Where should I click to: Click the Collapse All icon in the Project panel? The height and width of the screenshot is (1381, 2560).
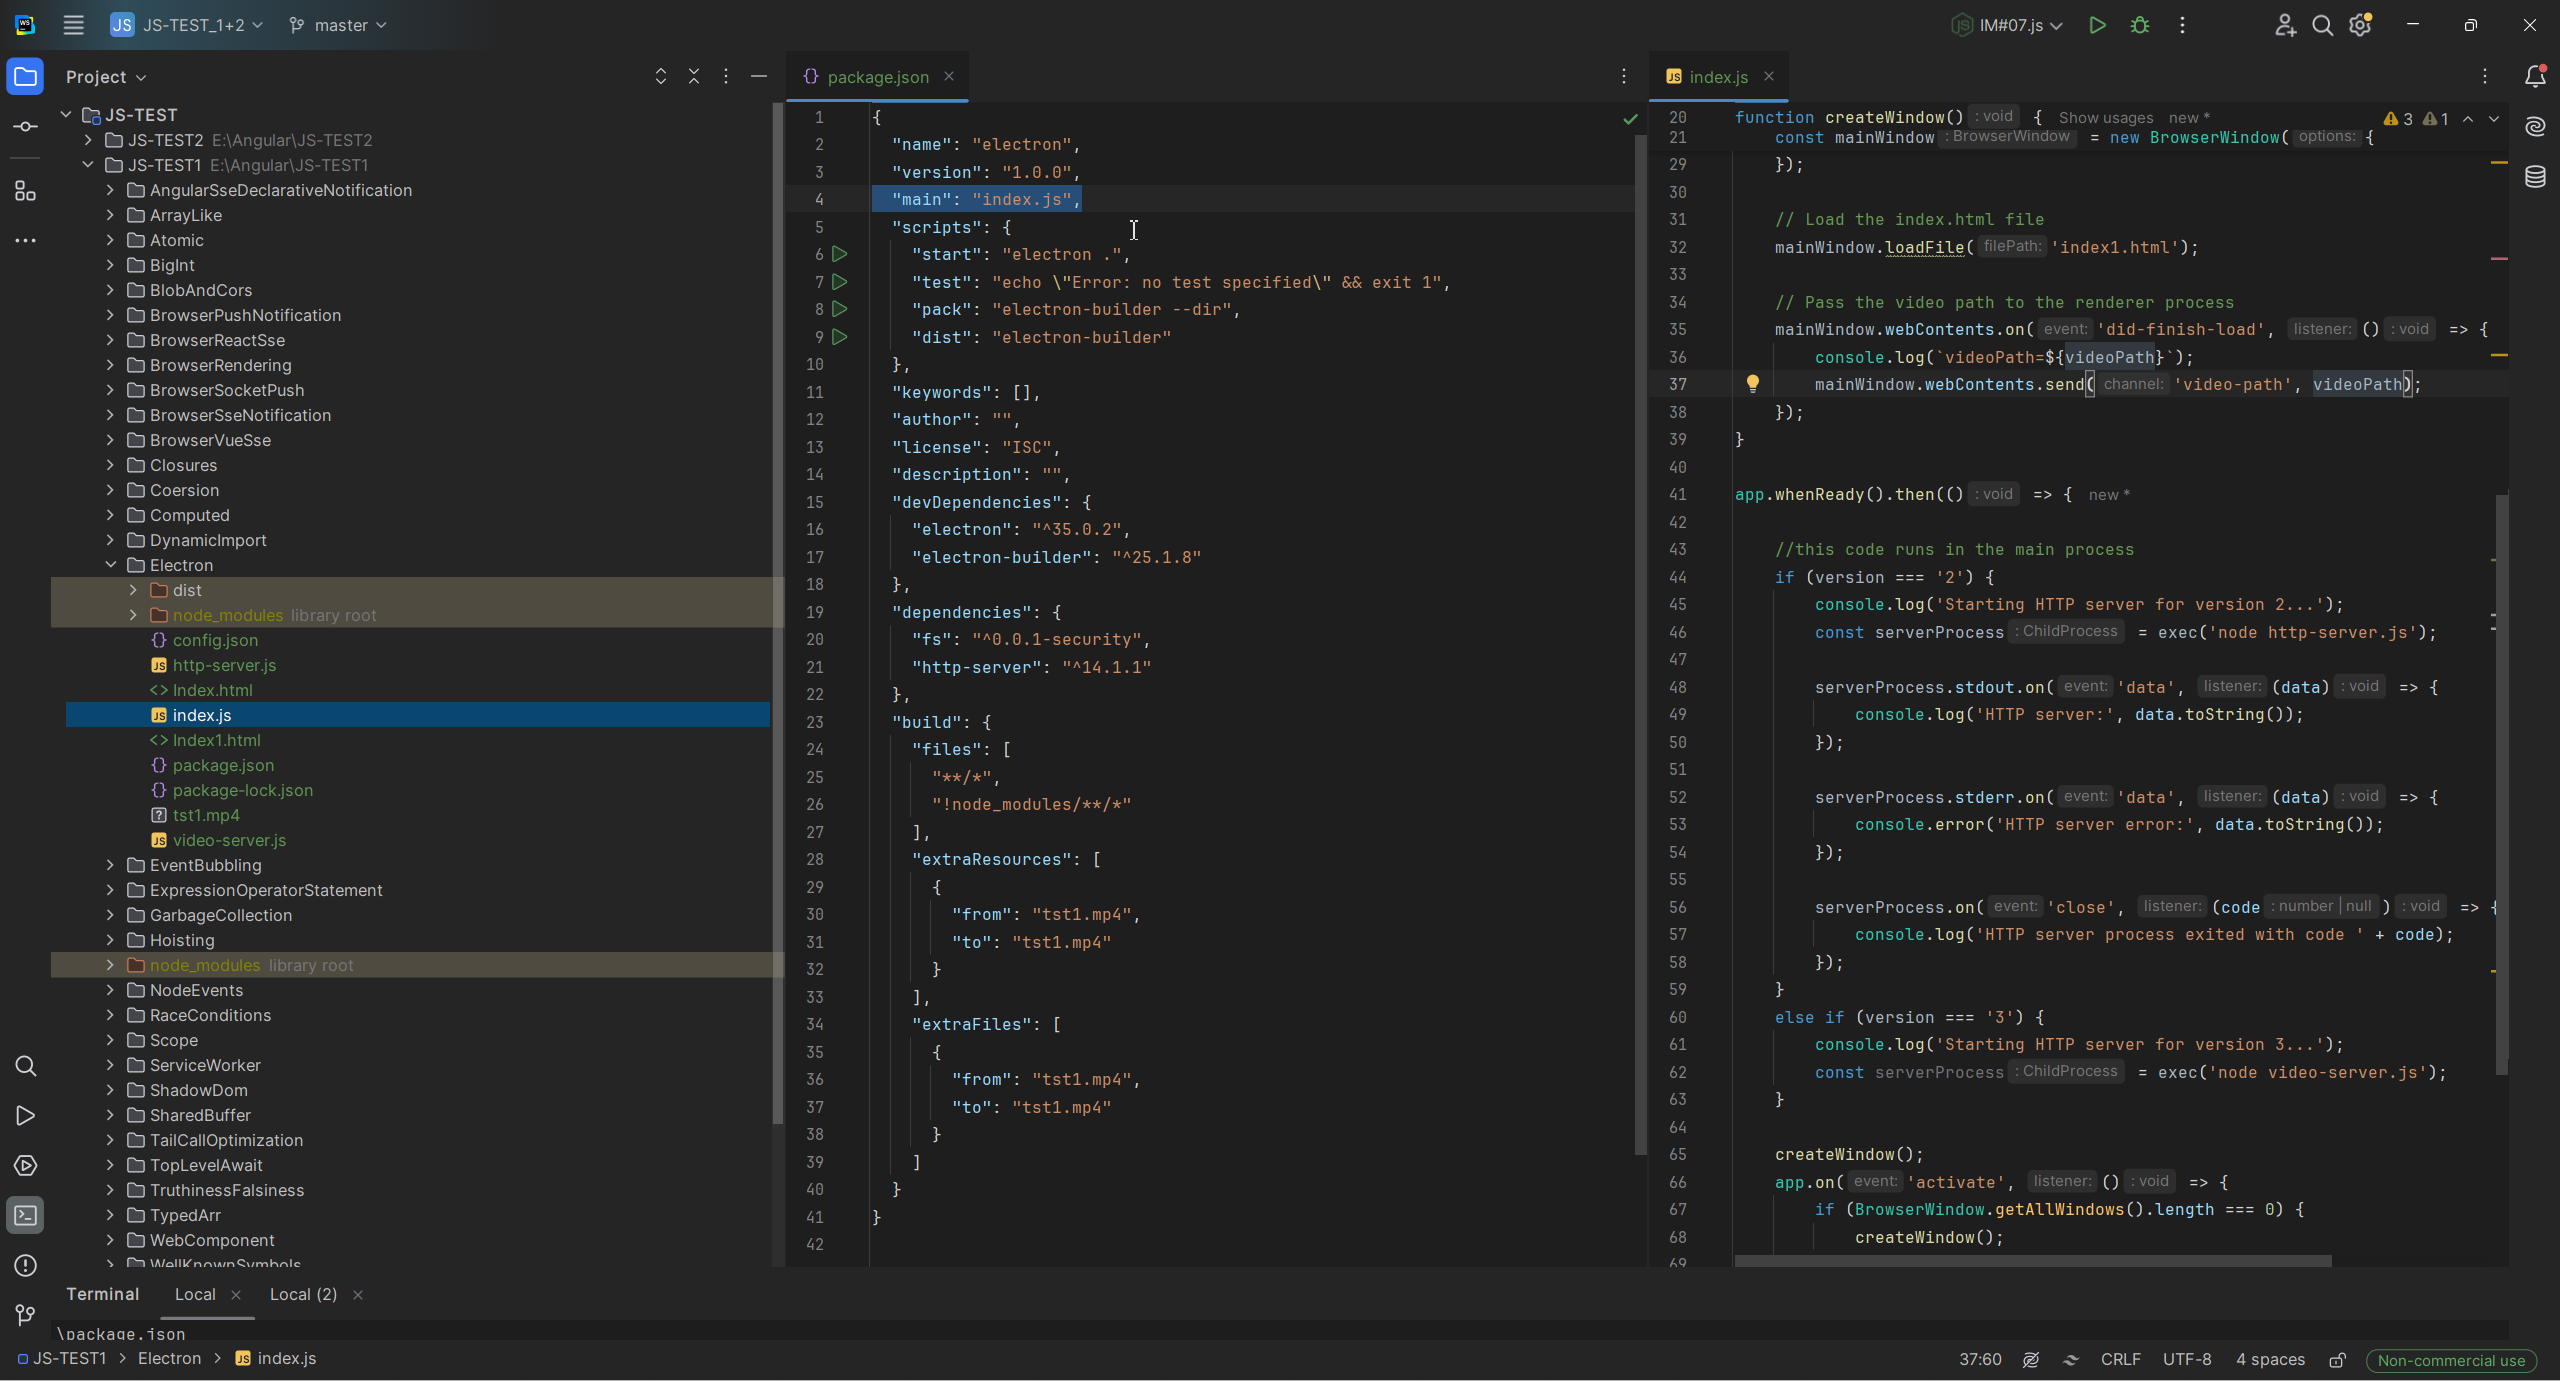694,77
